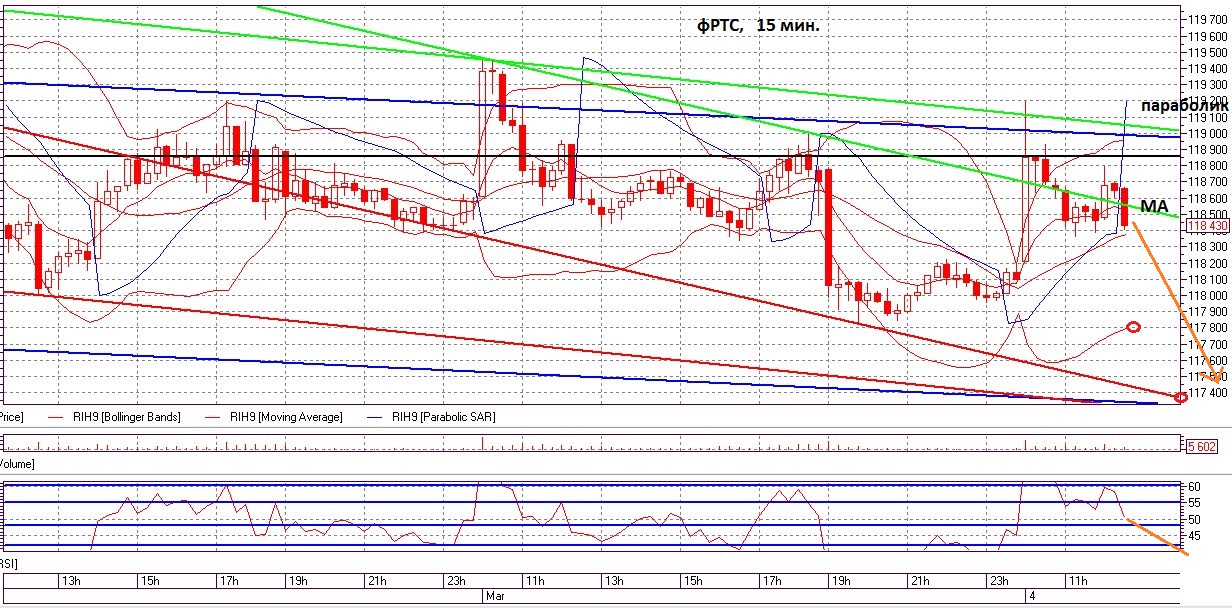
Task: Click the RSI scale value 60
Action: (1194, 487)
